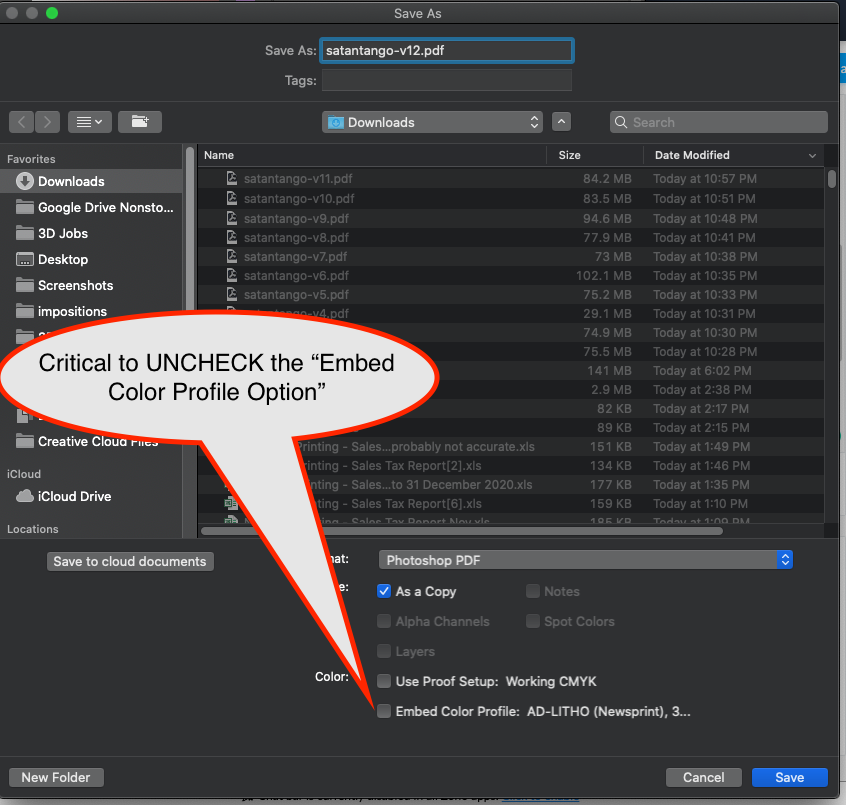The height and width of the screenshot is (805, 846).
Task: Select file satantango-v8.pdf
Action: pyautogui.click(x=510, y=237)
